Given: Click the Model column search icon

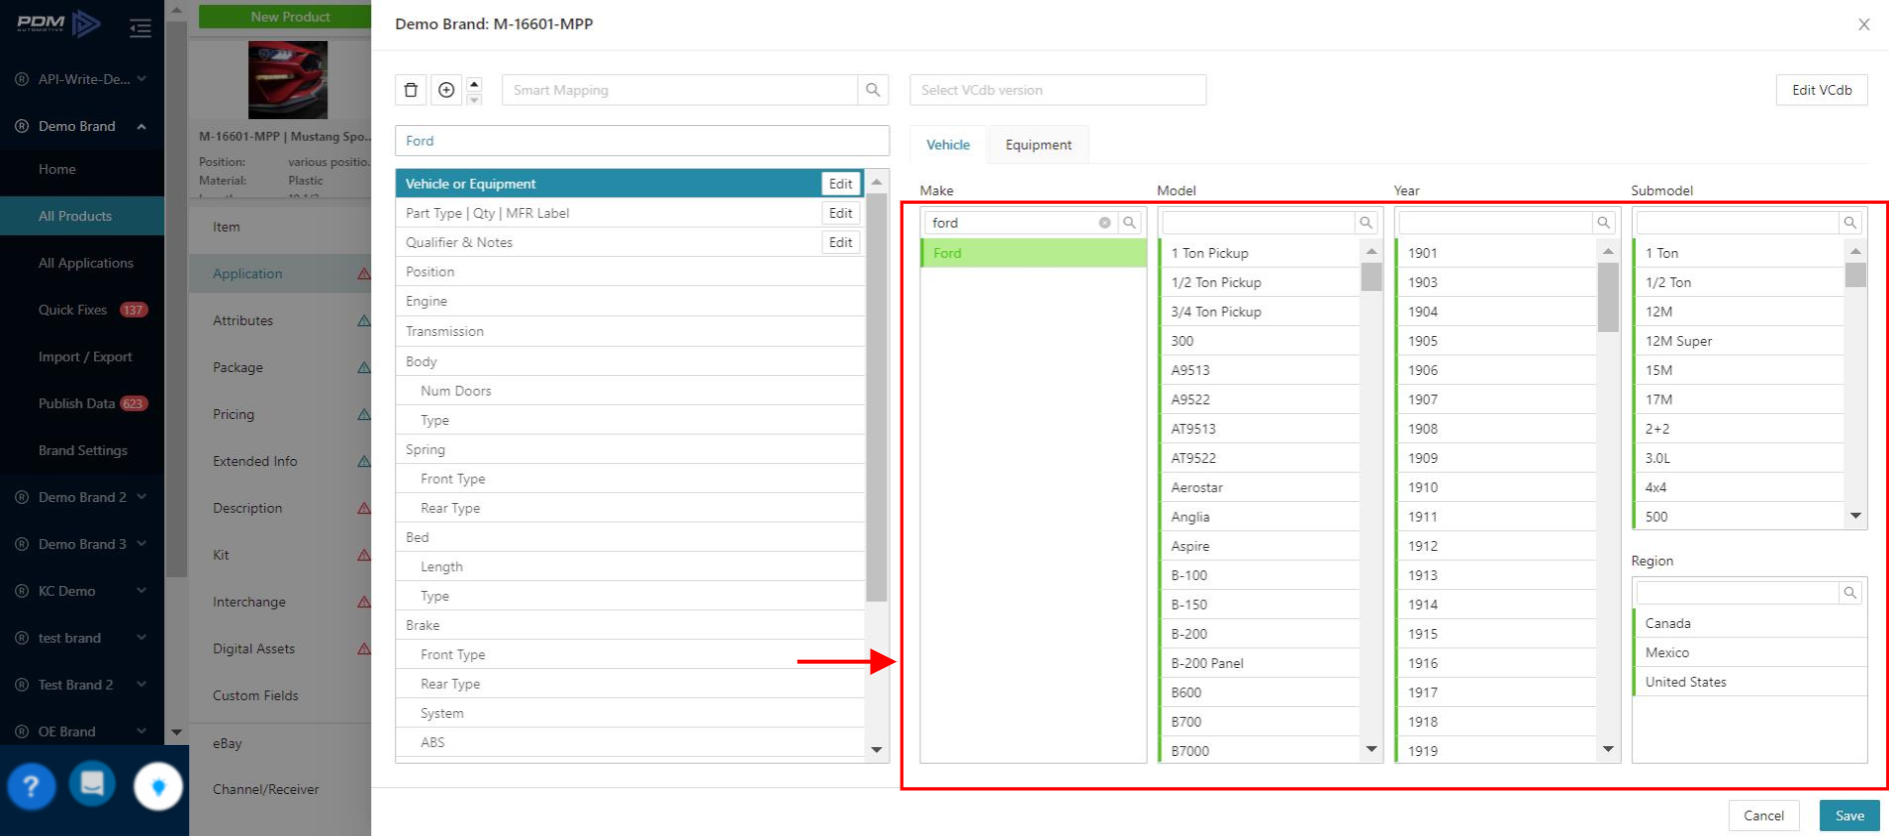Looking at the screenshot, I should click(1366, 223).
